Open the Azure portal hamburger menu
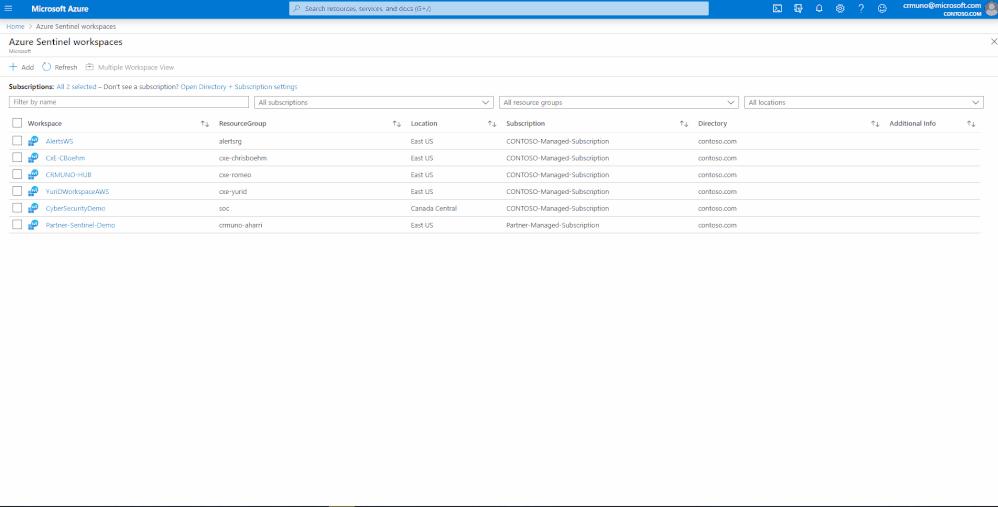This screenshot has width=998, height=507. (8, 8)
